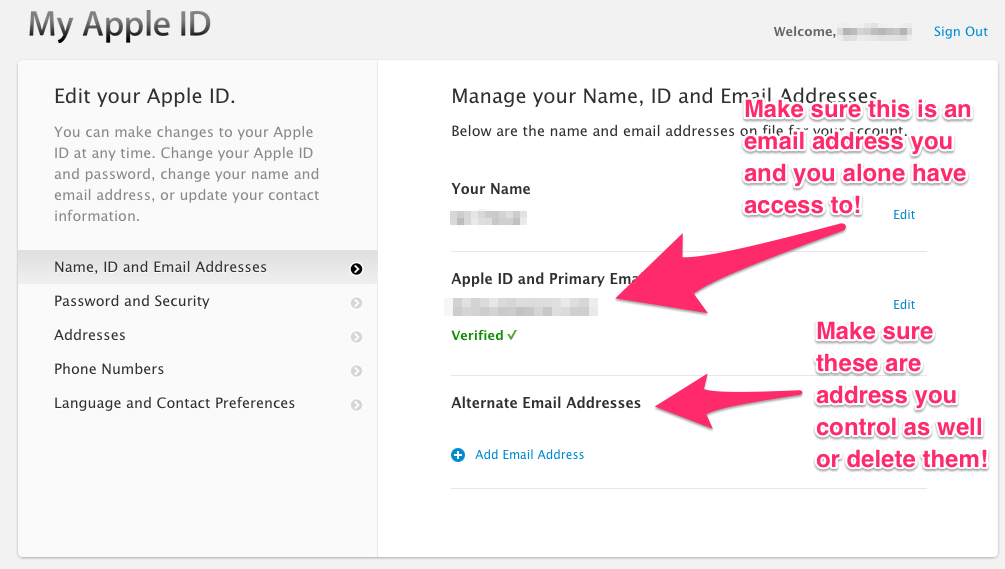Image resolution: width=1005 pixels, height=569 pixels.
Task: Click the Add Email Address link
Action: 529,454
